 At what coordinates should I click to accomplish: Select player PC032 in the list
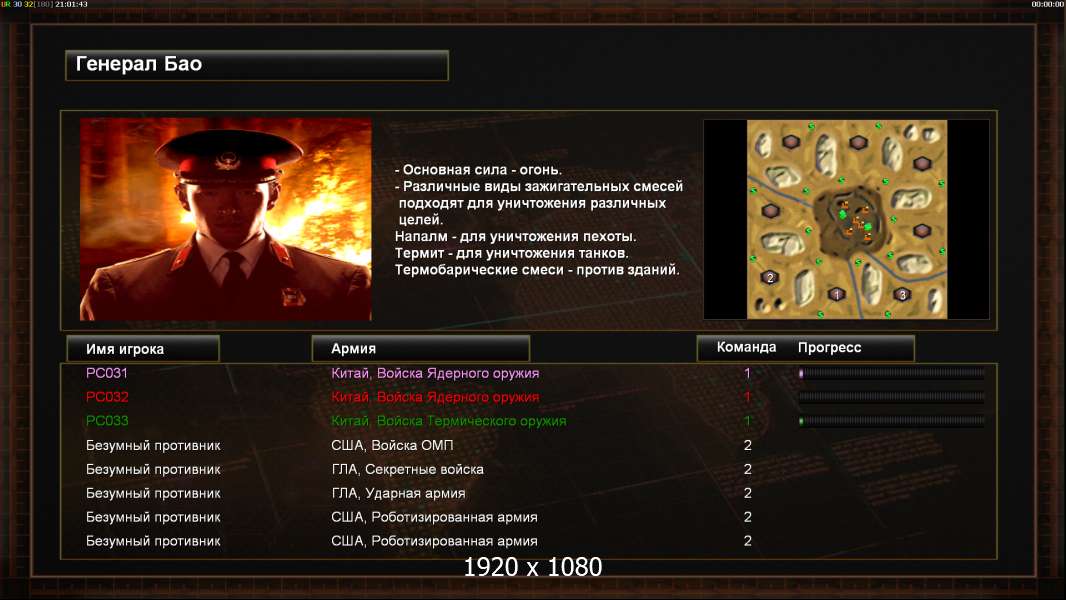pos(107,397)
